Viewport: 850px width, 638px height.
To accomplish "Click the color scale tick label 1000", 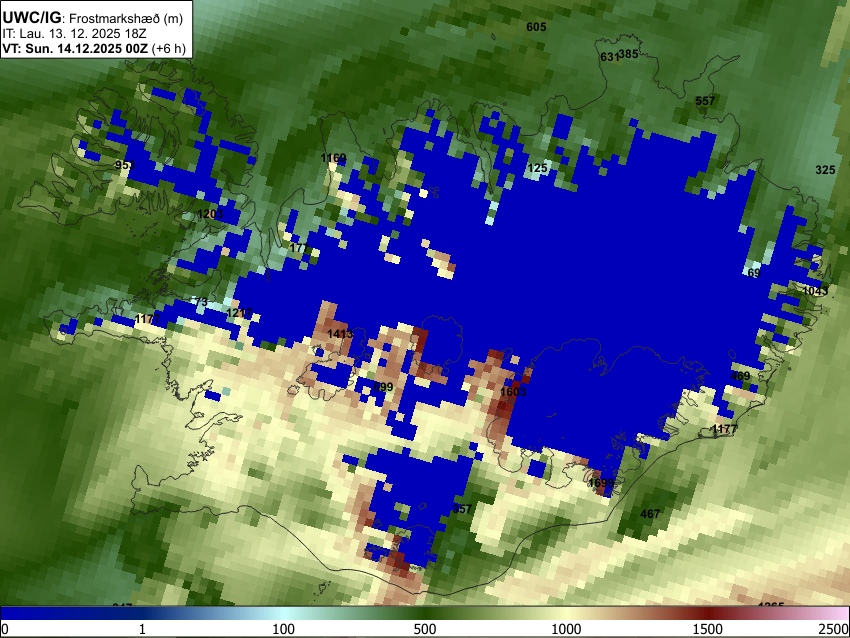I will (566, 629).
